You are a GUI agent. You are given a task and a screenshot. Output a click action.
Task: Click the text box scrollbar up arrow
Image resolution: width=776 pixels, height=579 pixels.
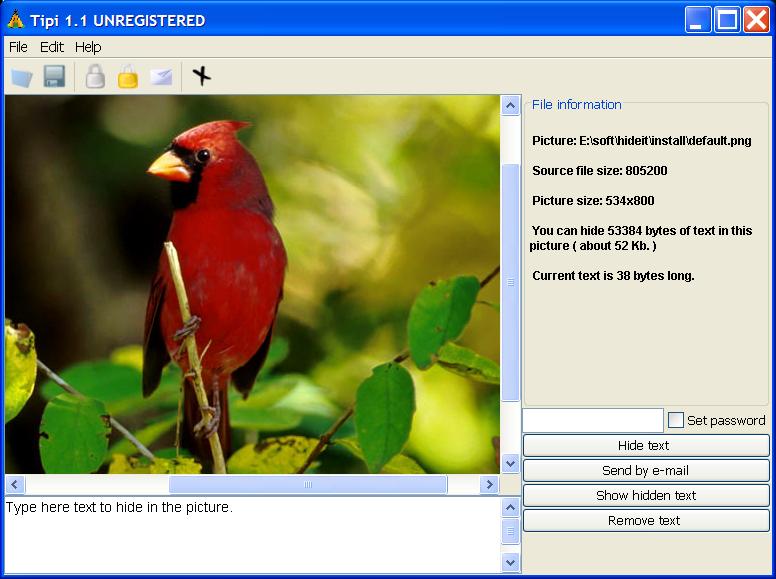(511, 507)
